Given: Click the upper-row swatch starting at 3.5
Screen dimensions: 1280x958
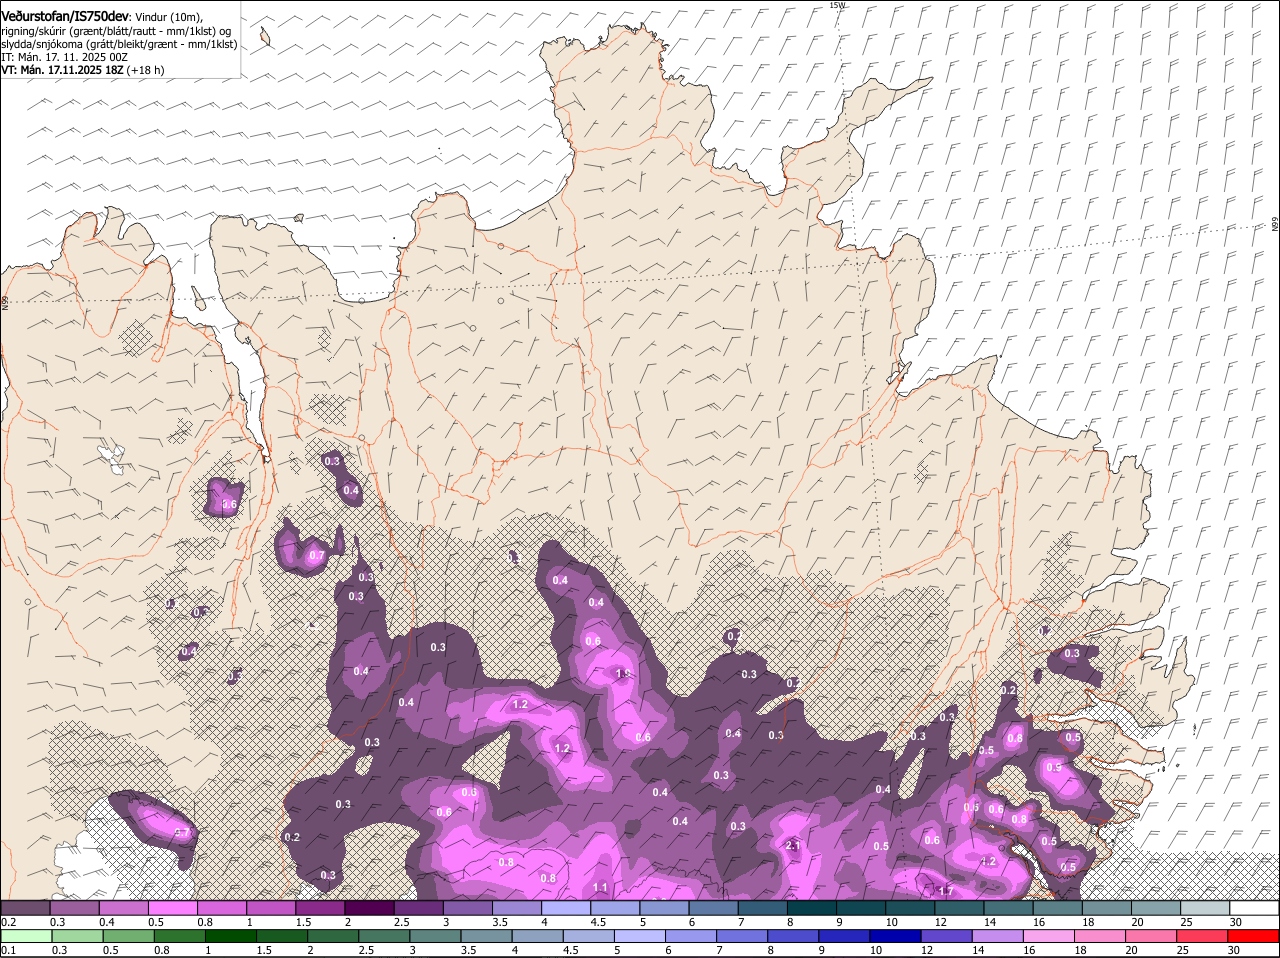Looking at the screenshot, I should [517, 908].
